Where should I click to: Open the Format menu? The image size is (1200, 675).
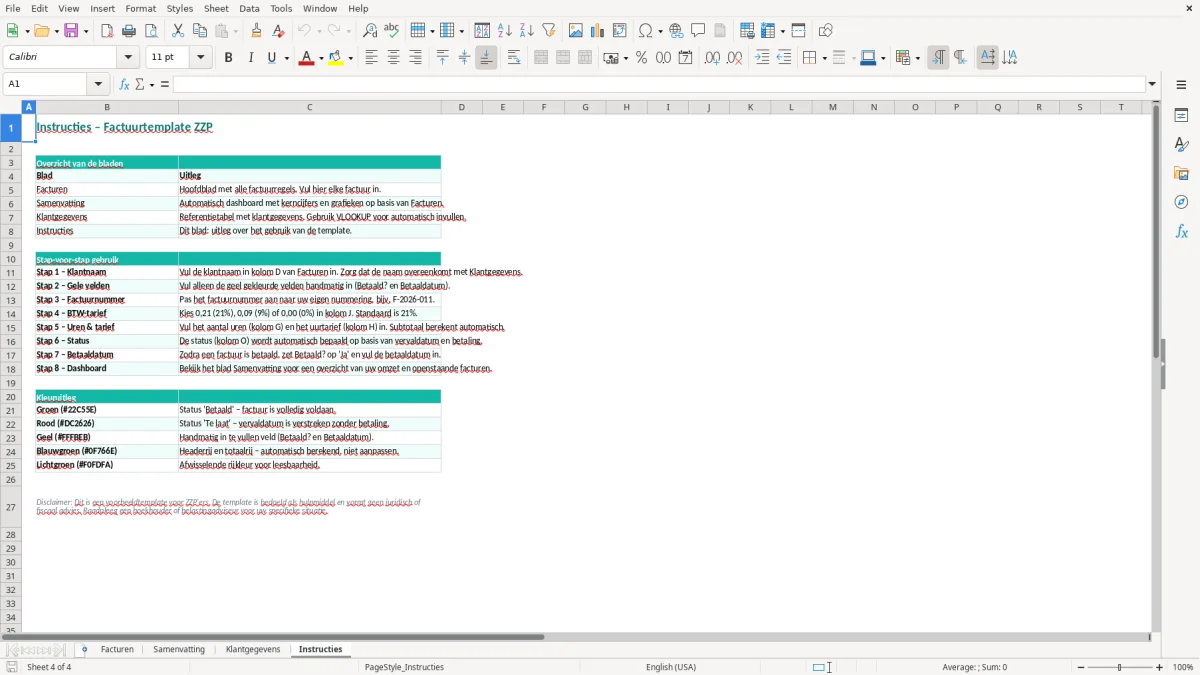click(x=140, y=8)
